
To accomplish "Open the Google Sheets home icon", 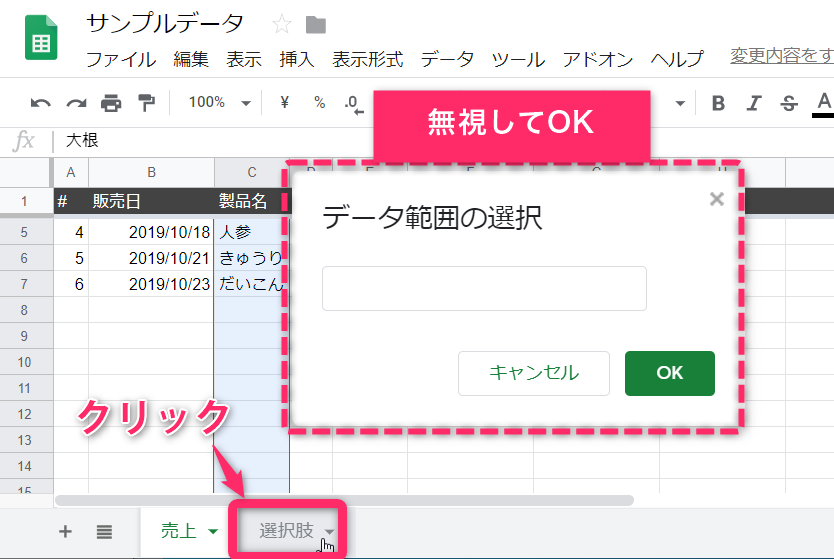I will (x=41, y=37).
